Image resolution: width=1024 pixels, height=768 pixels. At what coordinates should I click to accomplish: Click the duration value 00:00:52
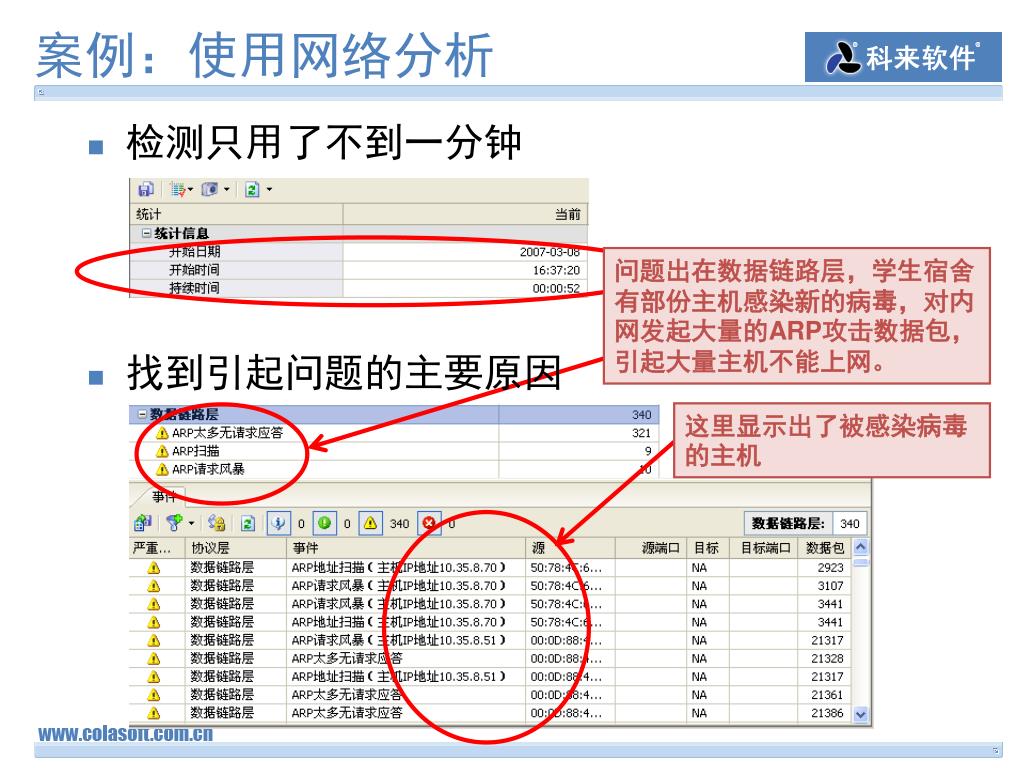coord(556,288)
